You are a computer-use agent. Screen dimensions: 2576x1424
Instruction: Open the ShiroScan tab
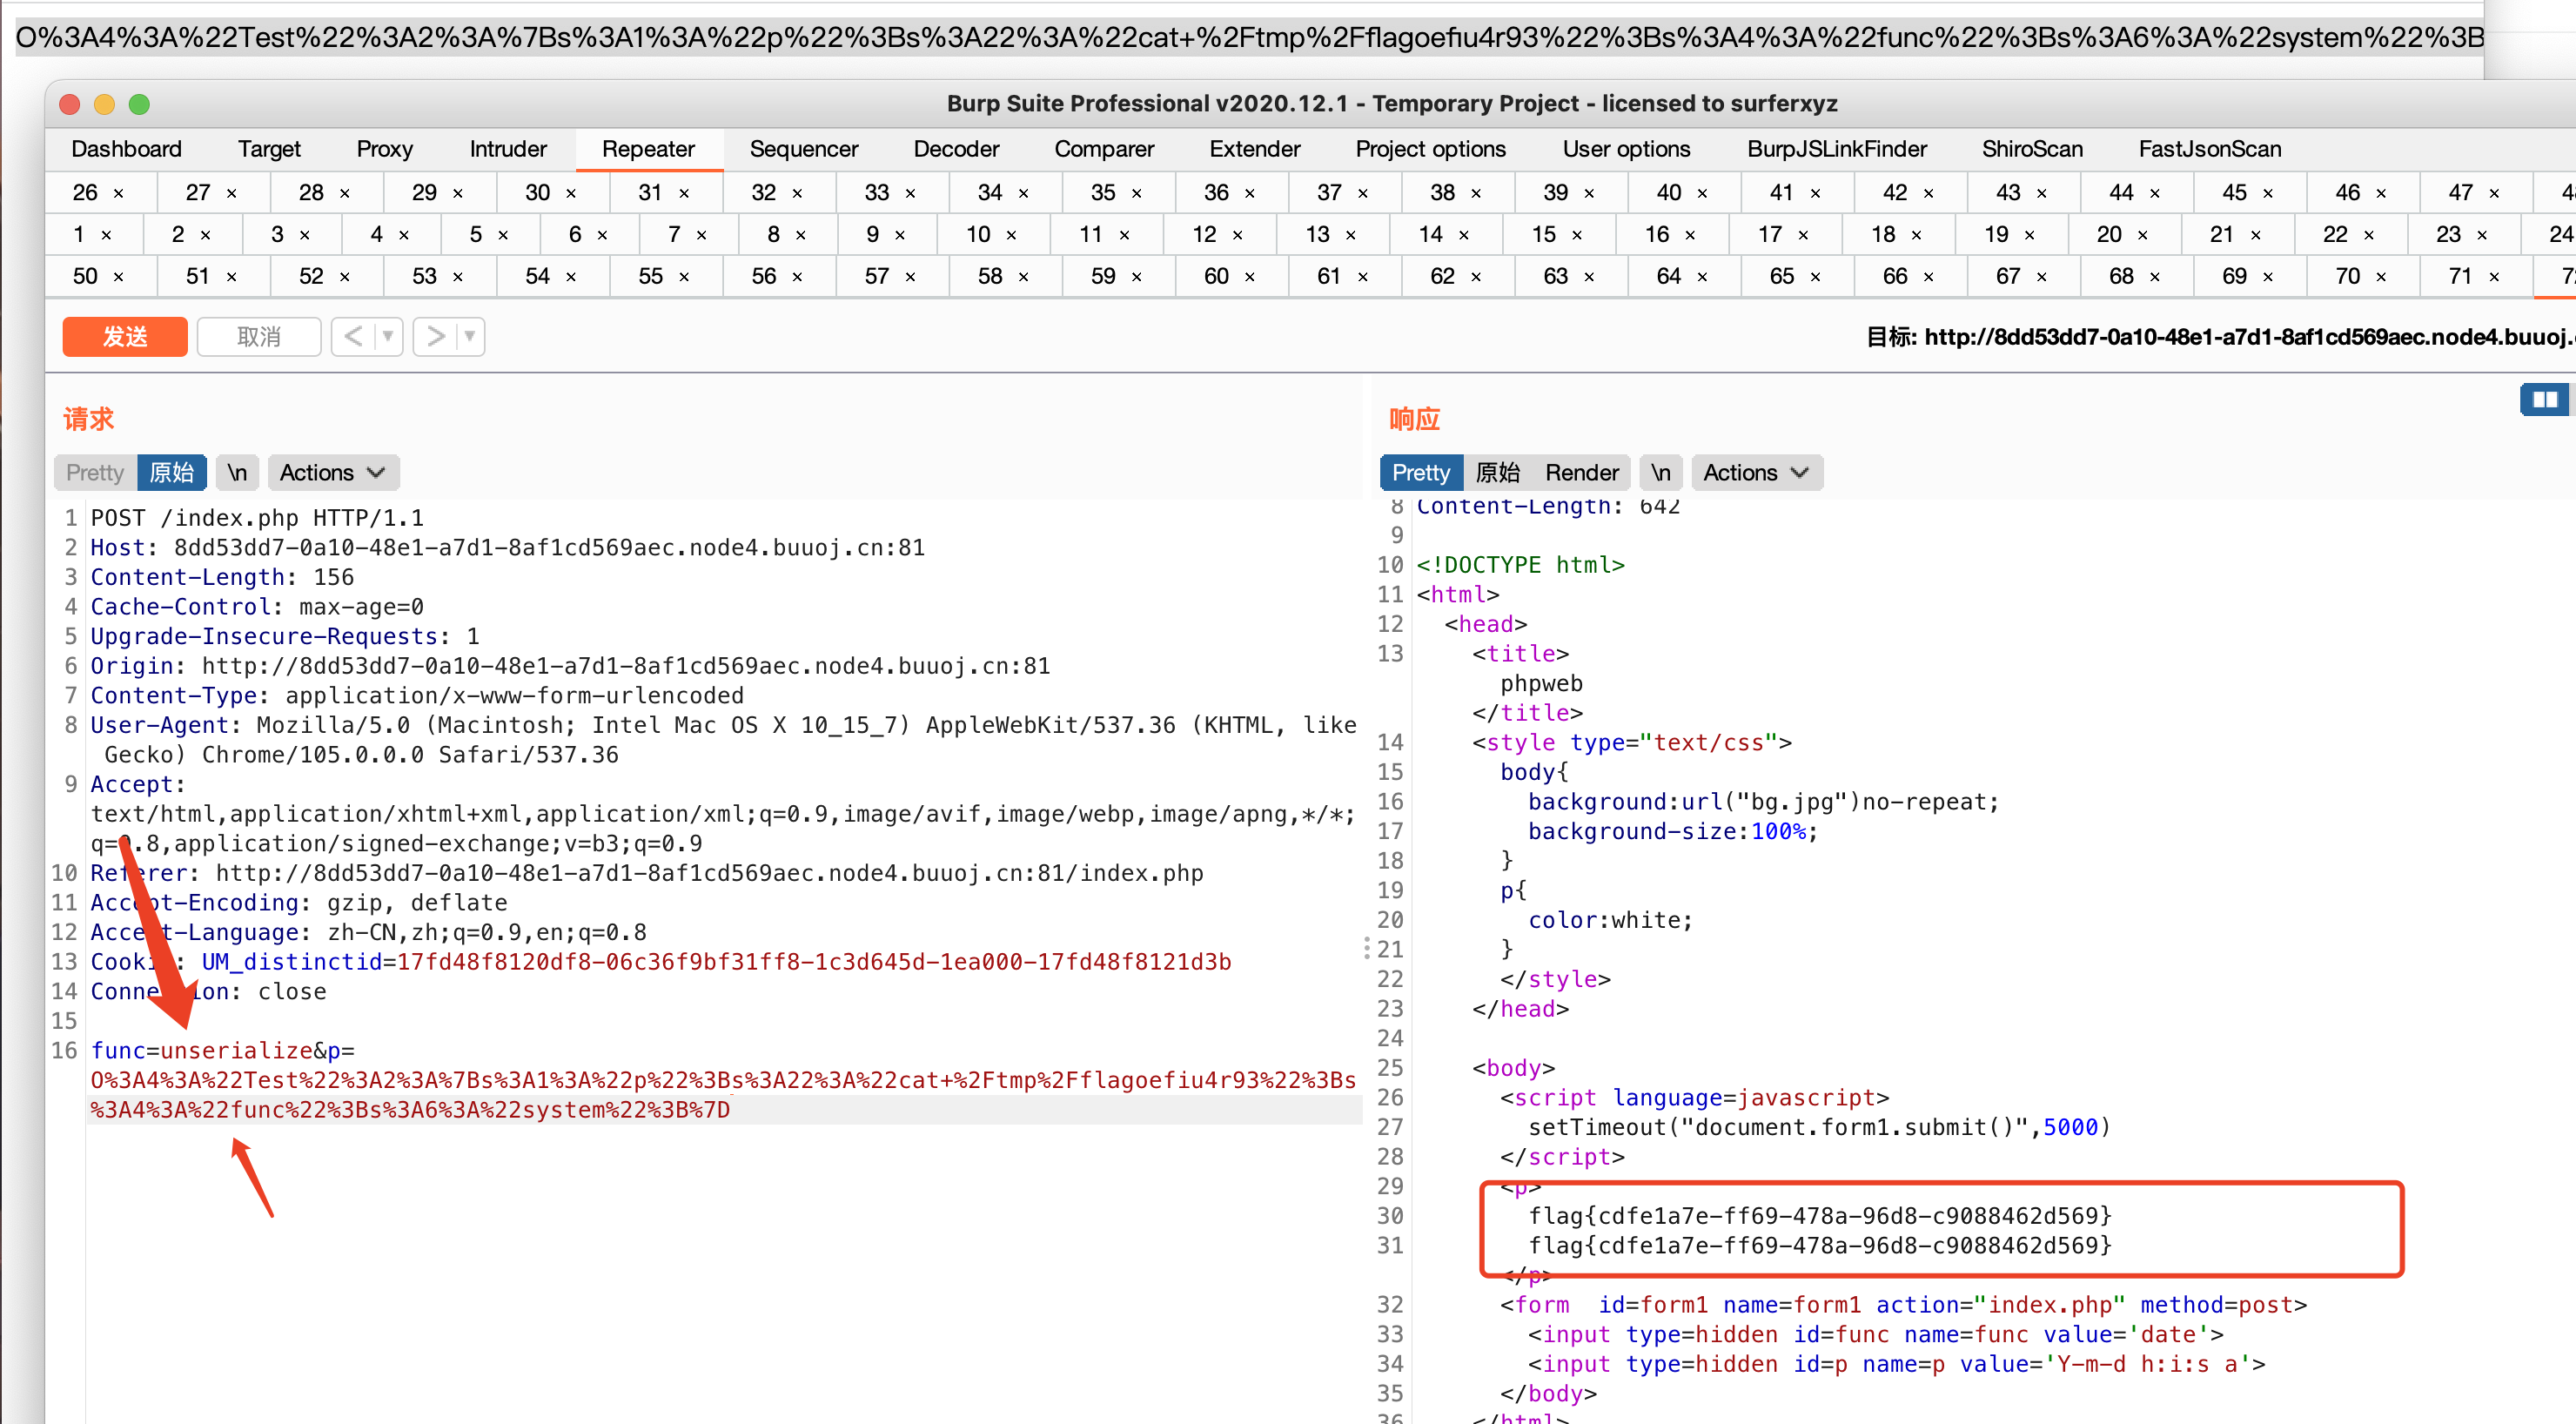click(2032, 149)
